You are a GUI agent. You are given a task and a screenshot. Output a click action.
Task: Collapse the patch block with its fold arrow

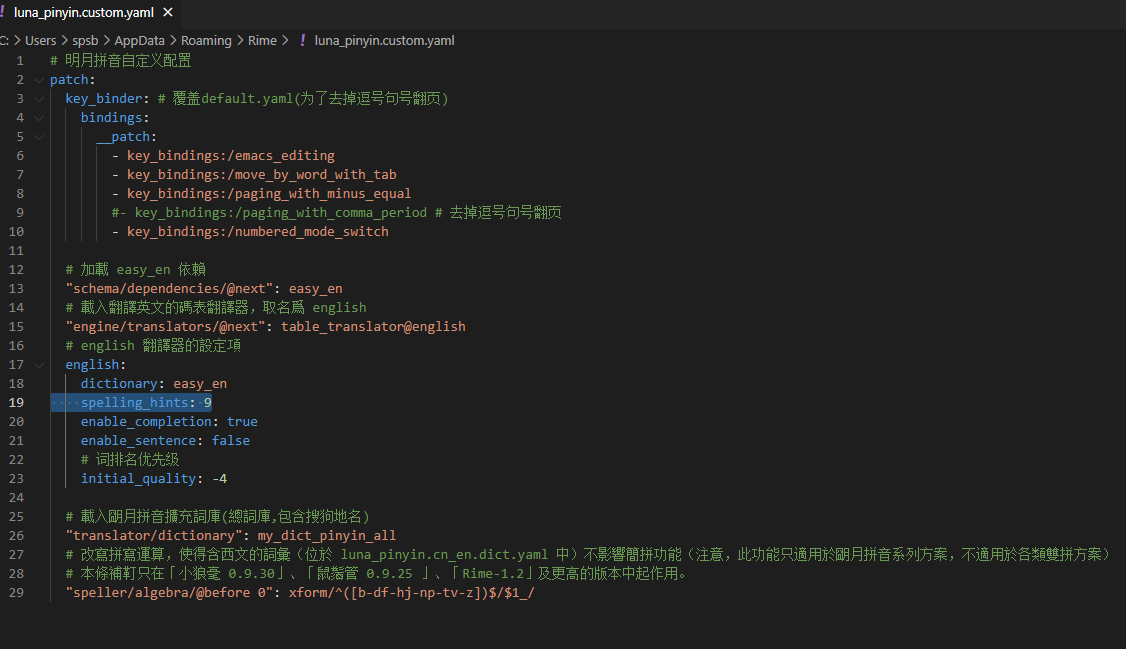(38, 79)
